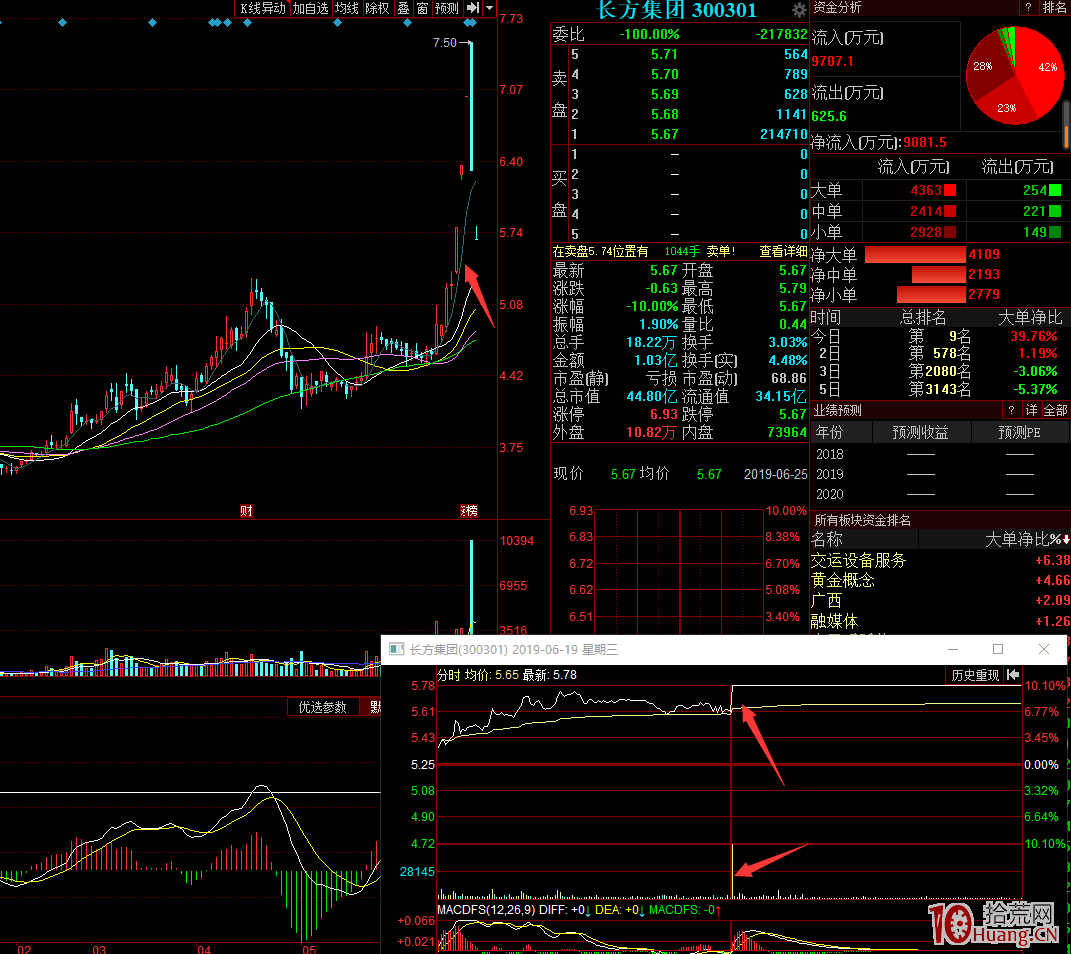Click the 窗 window toolbar button
Viewport: 1071px width, 954px height.
point(422,8)
